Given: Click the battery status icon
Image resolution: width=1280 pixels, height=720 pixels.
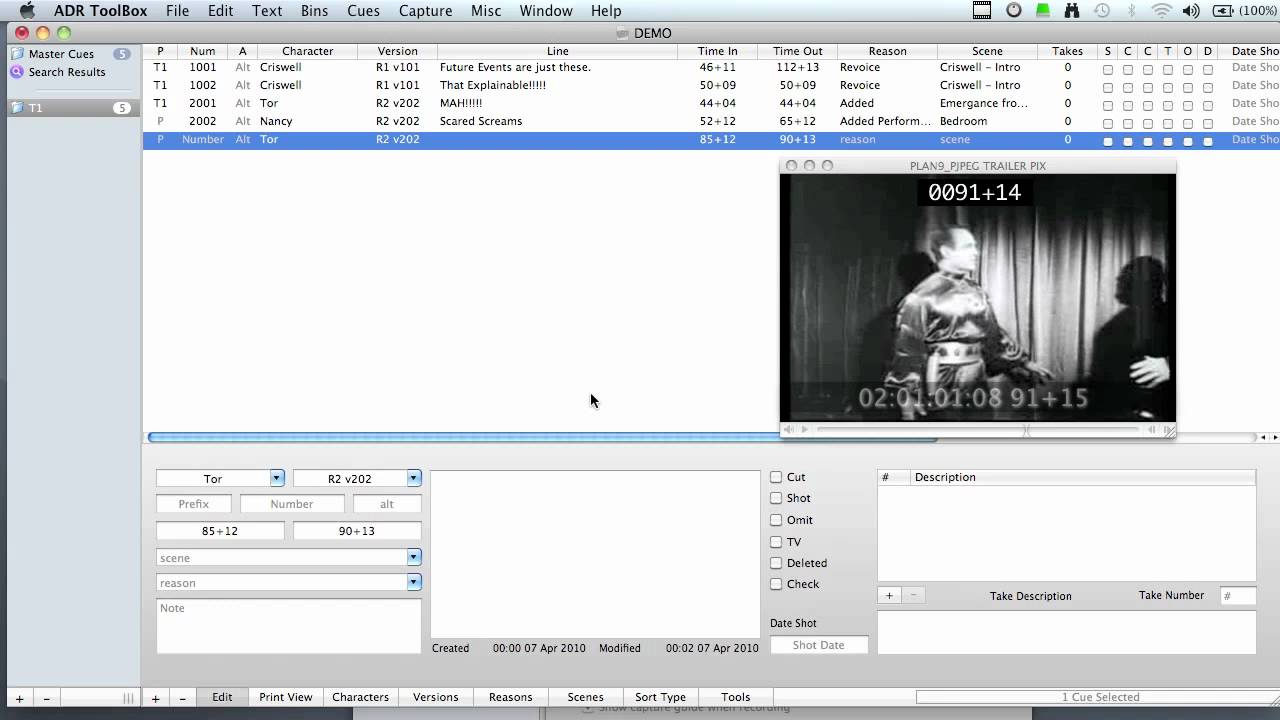Looking at the screenshot, I should click(x=1223, y=11).
